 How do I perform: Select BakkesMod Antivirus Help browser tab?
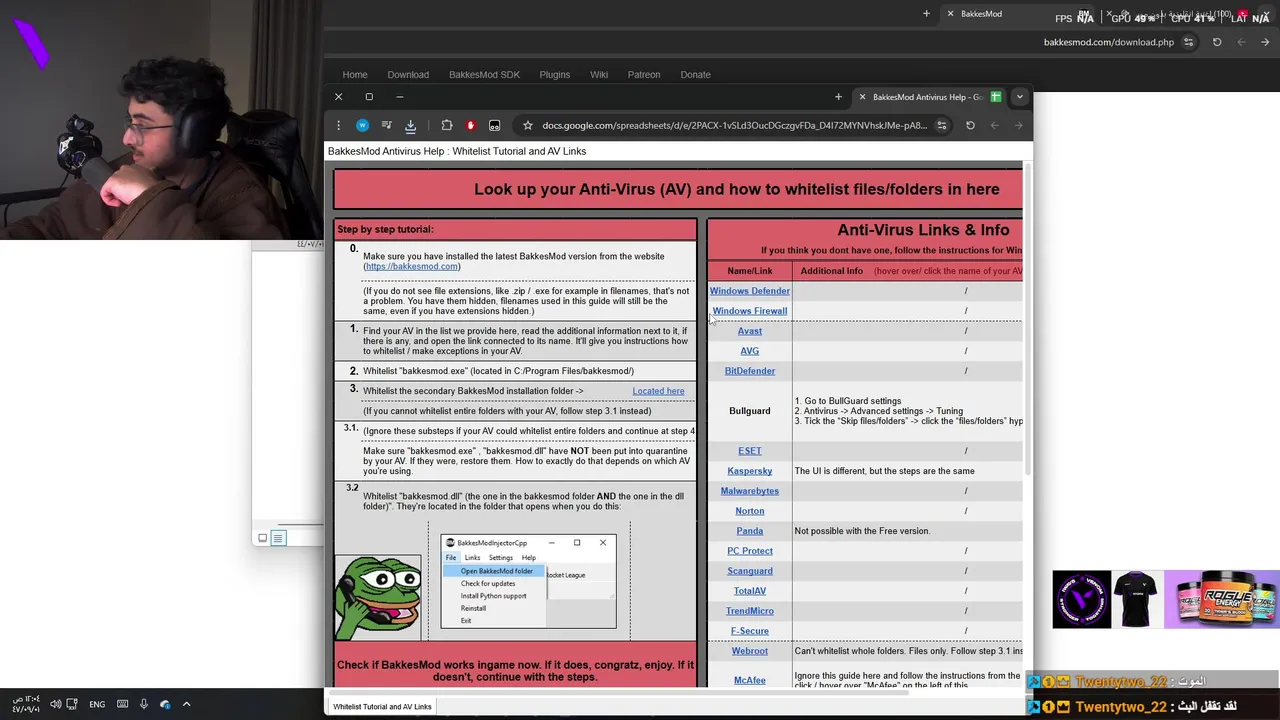[929, 97]
